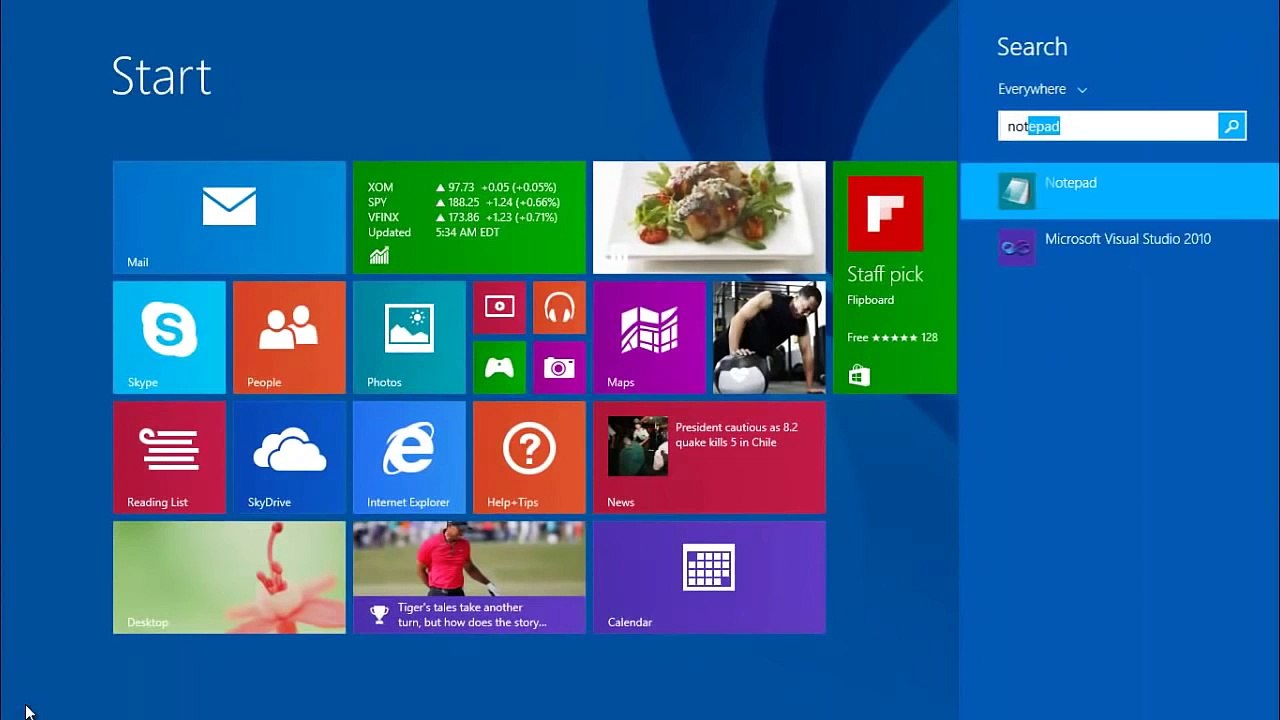The width and height of the screenshot is (1280, 720).
Task: Click the "Free ★★★★★ 128" rating text
Action: pos(892,337)
